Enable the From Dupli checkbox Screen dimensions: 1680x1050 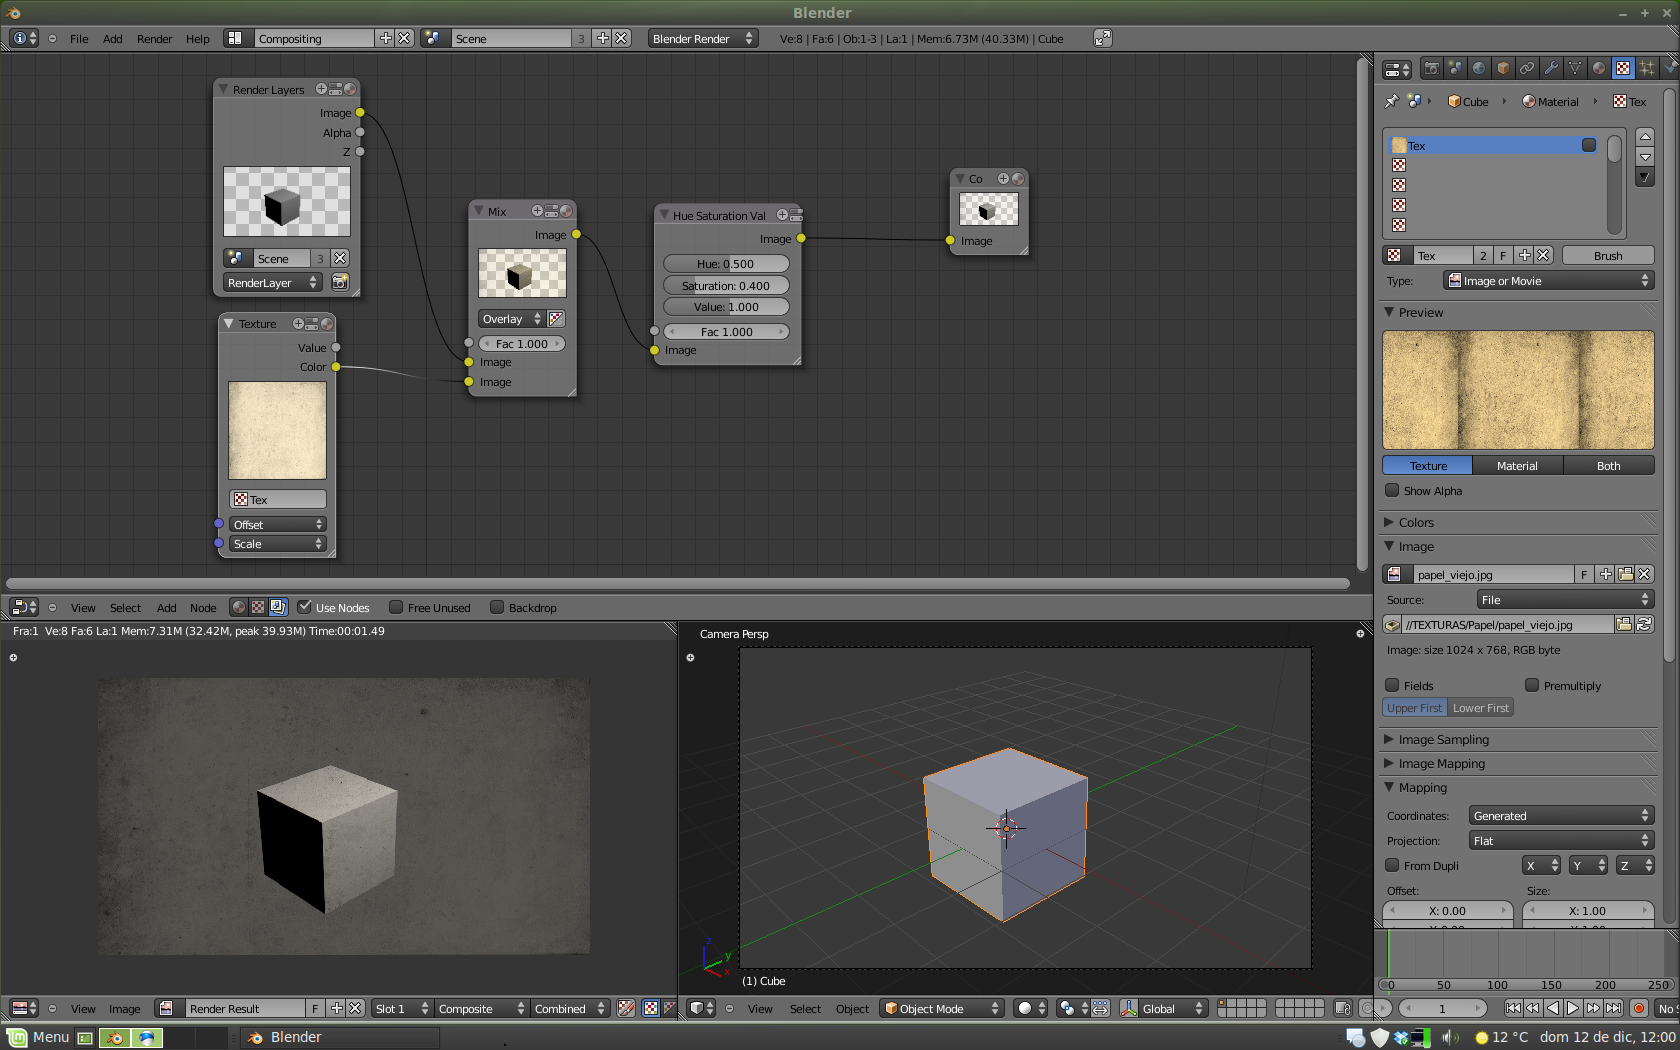pos(1392,865)
